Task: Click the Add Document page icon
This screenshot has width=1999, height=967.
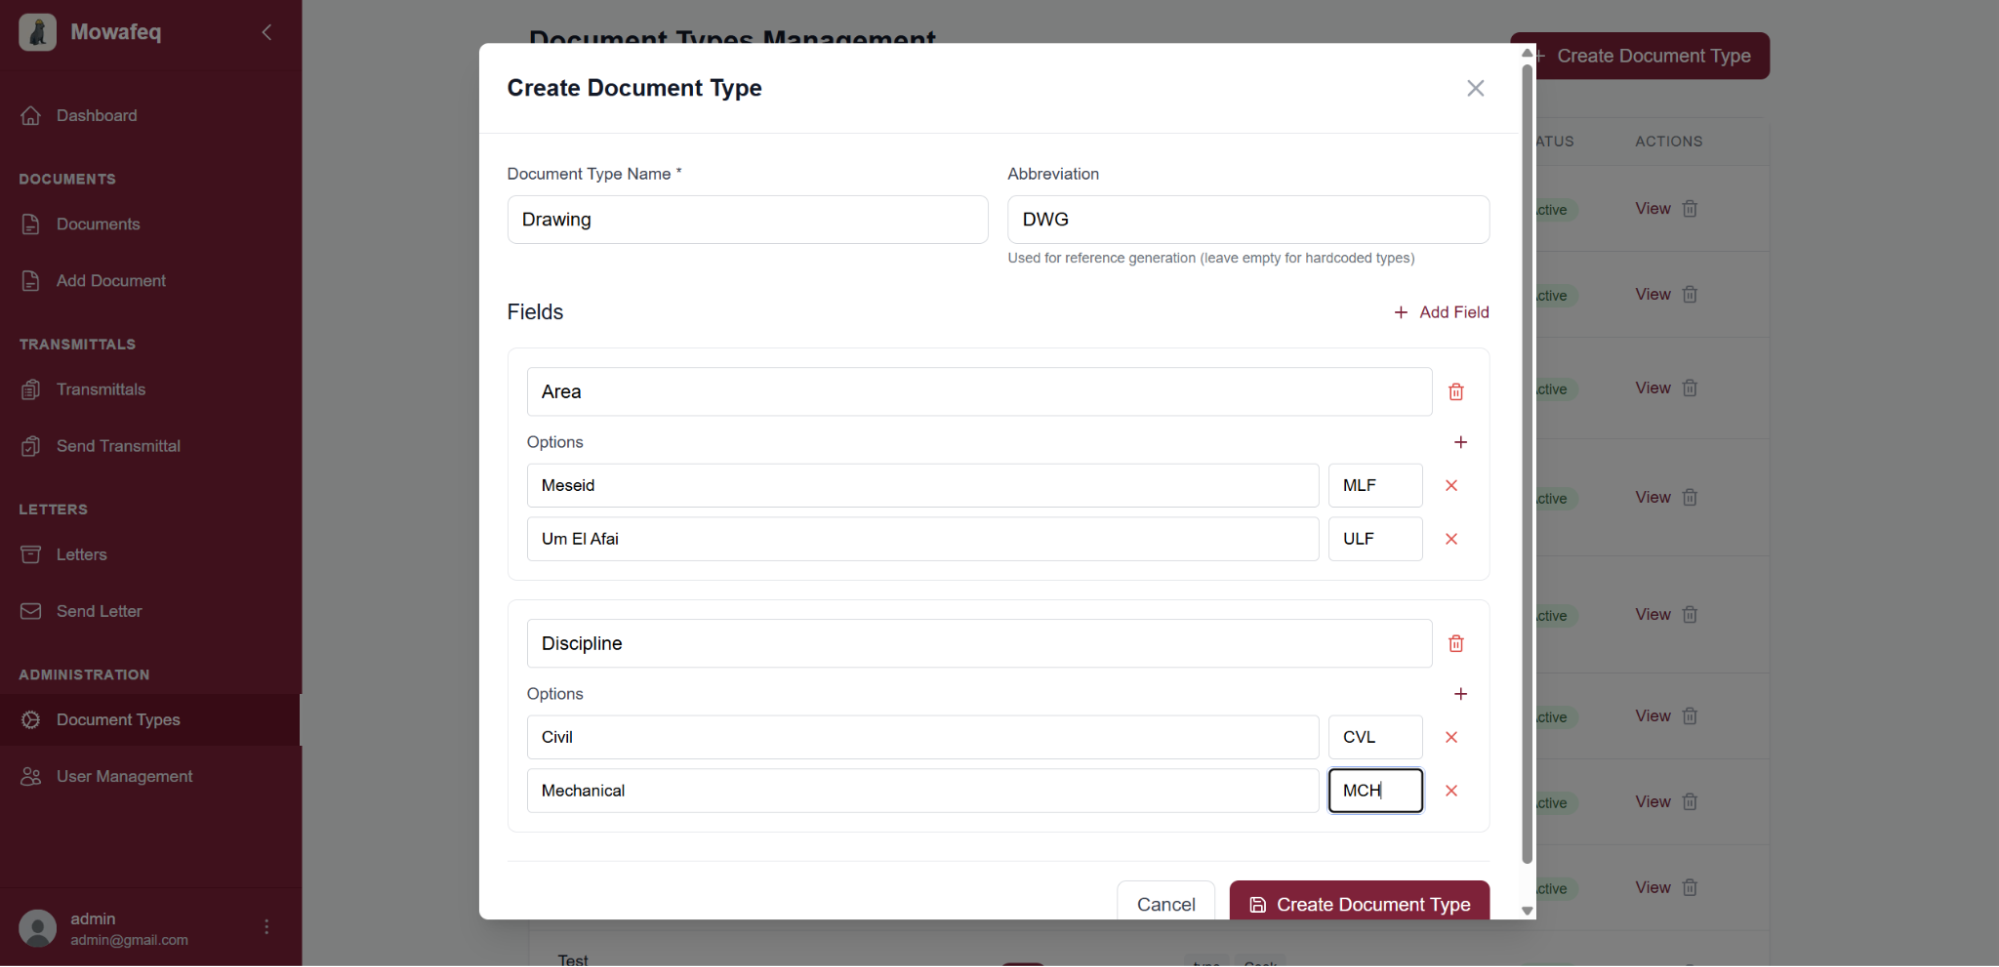Action: coord(31,280)
